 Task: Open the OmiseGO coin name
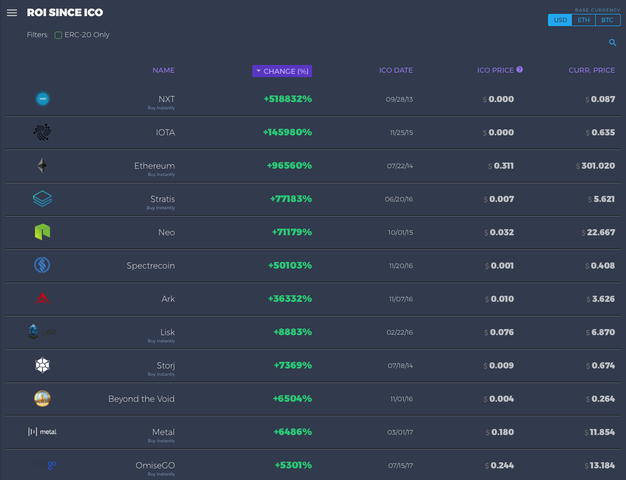pyautogui.click(x=155, y=465)
